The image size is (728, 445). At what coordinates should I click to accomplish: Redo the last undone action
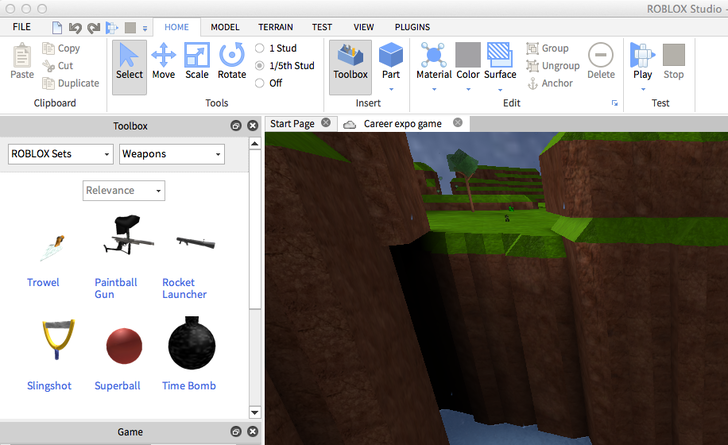coord(94,28)
